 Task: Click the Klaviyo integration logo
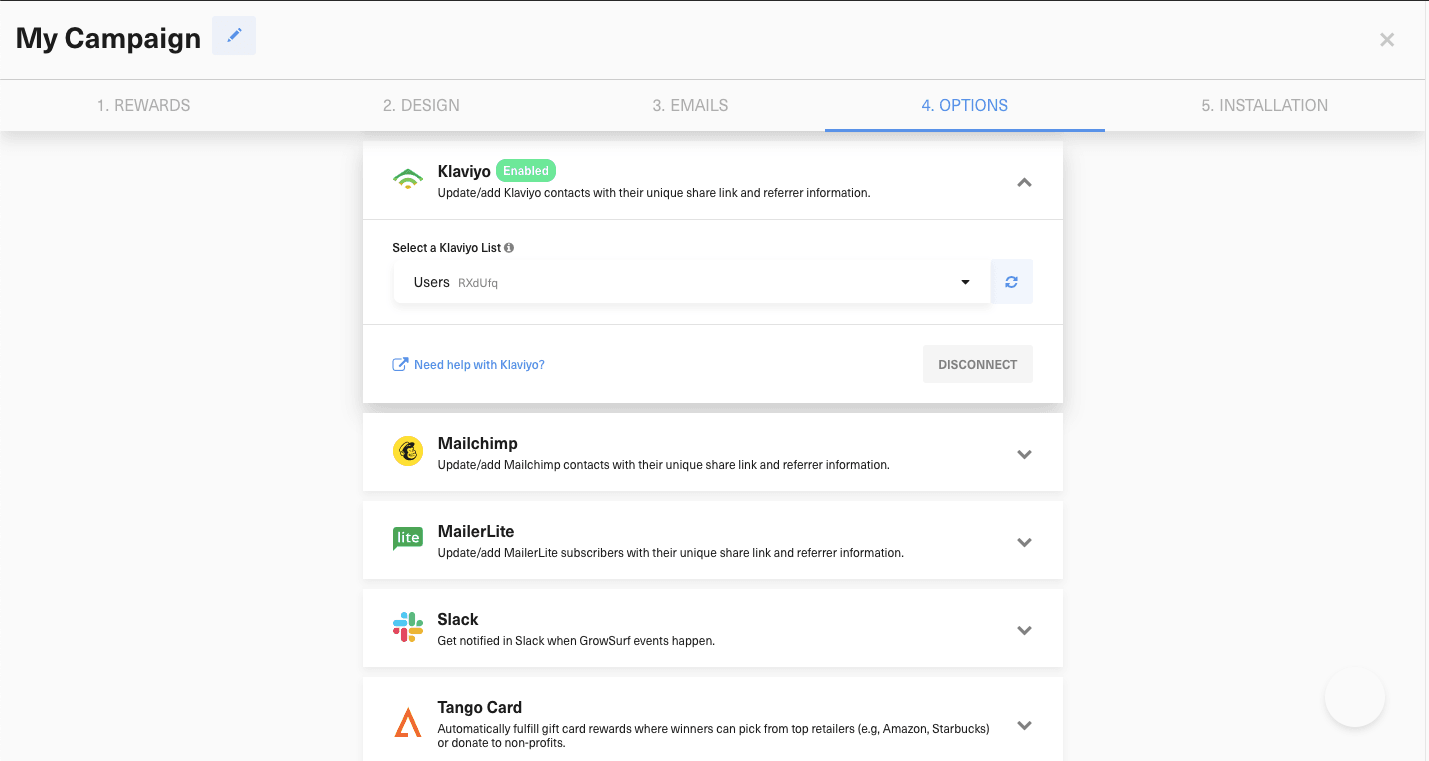408,178
